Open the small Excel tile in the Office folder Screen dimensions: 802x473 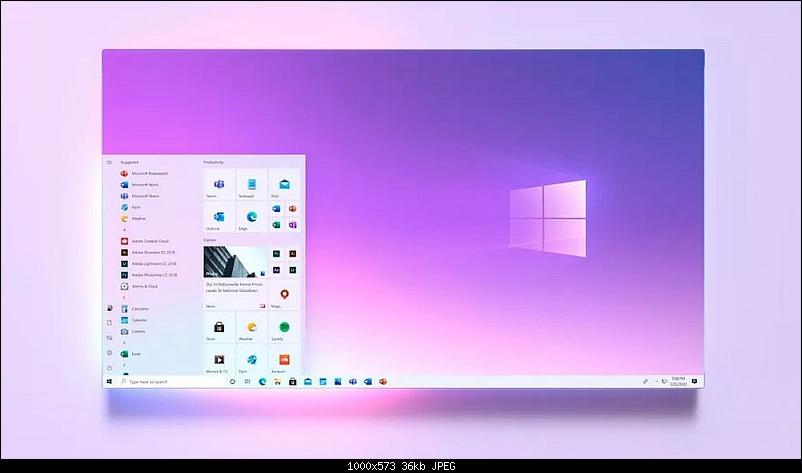[276, 225]
